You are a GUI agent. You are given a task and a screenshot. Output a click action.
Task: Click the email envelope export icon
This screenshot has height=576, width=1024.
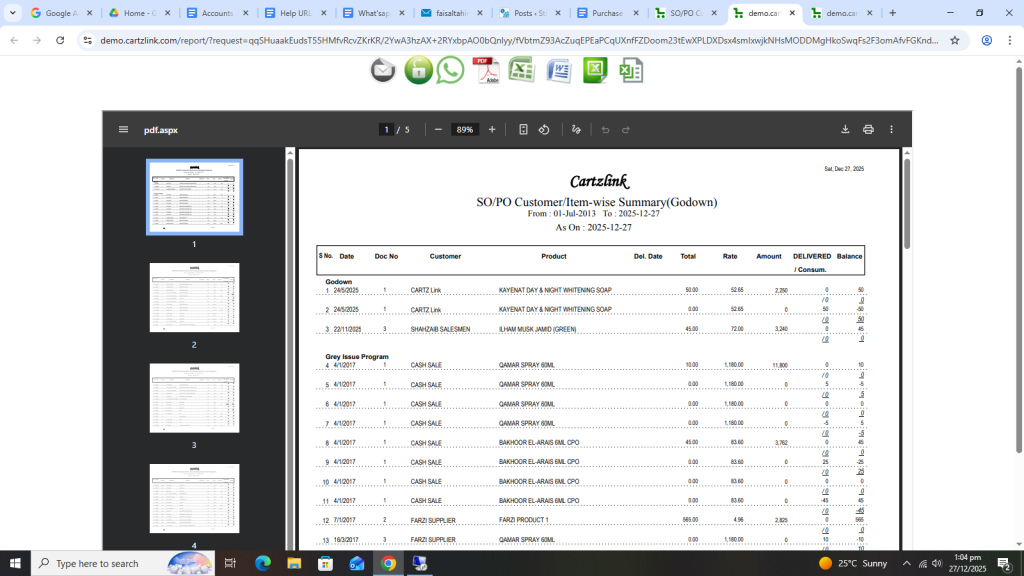click(383, 70)
